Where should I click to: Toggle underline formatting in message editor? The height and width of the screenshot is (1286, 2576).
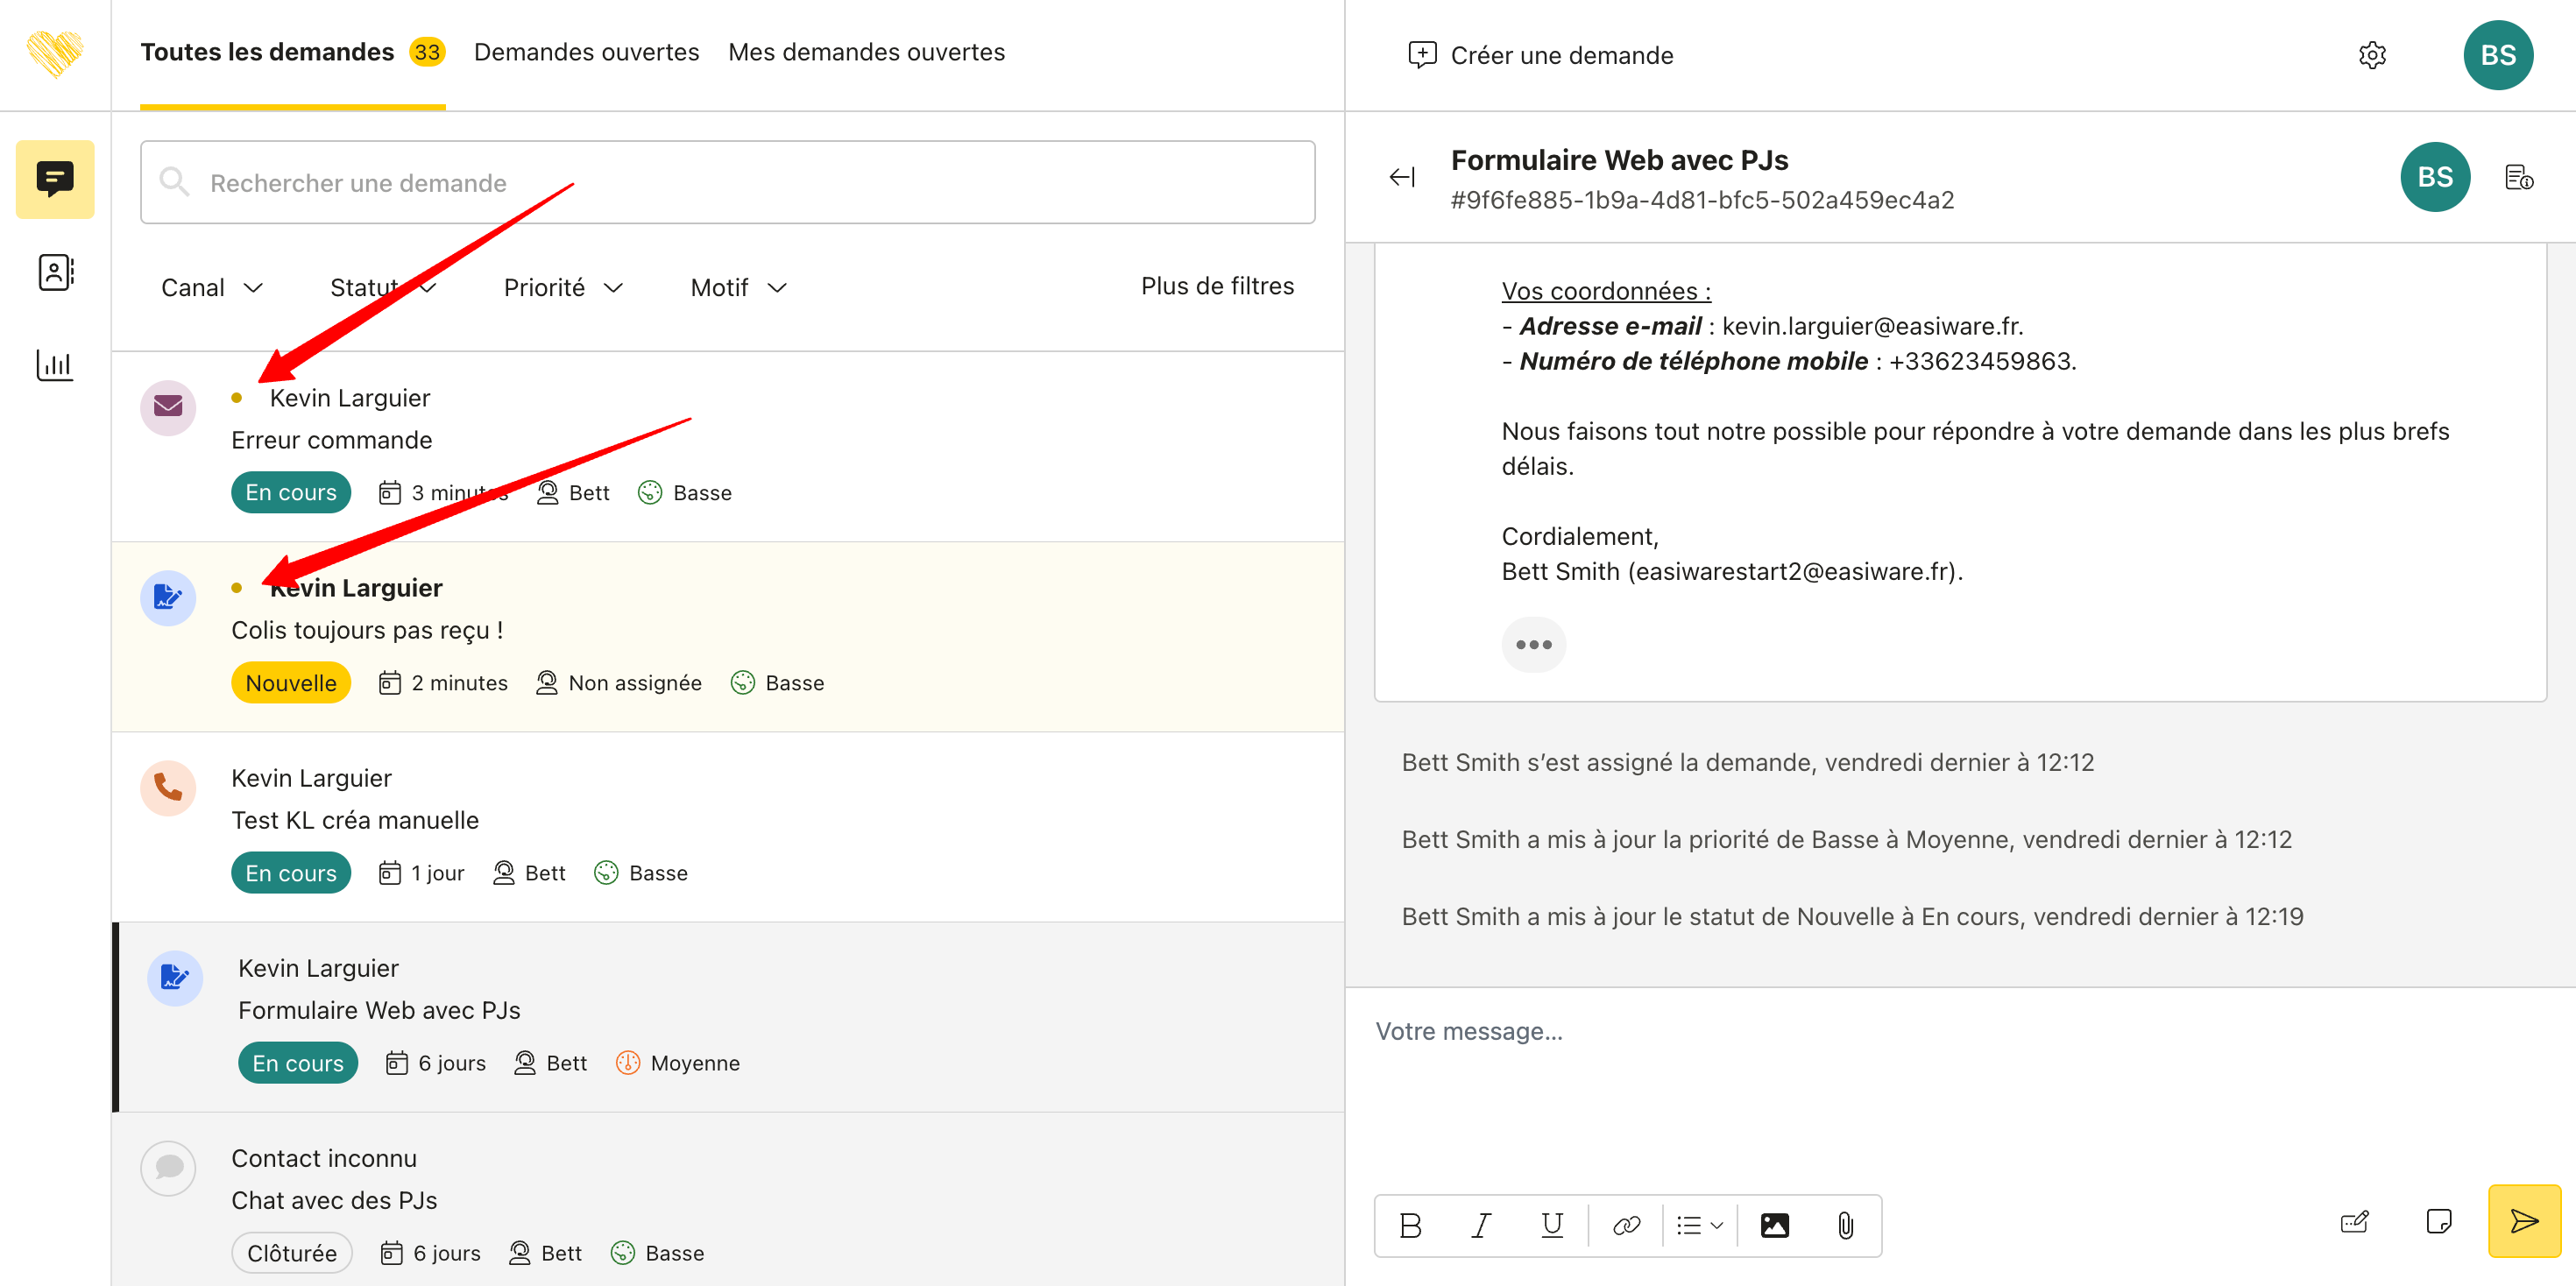click(x=1551, y=1225)
